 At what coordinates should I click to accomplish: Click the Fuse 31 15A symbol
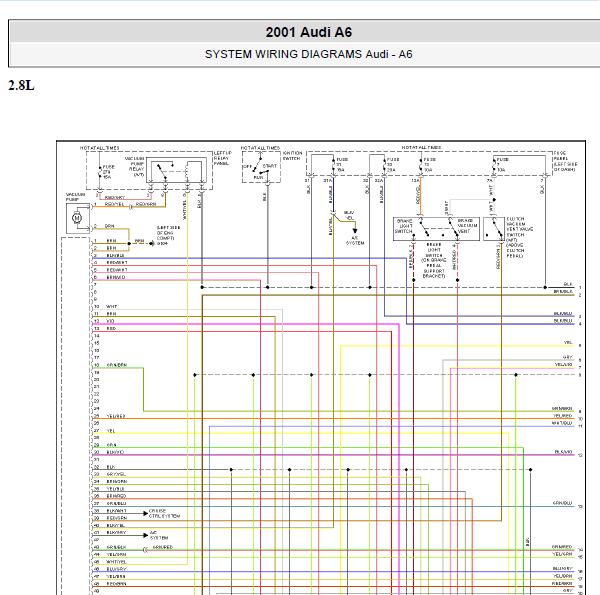pyautogui.click(x=333, y=165)
